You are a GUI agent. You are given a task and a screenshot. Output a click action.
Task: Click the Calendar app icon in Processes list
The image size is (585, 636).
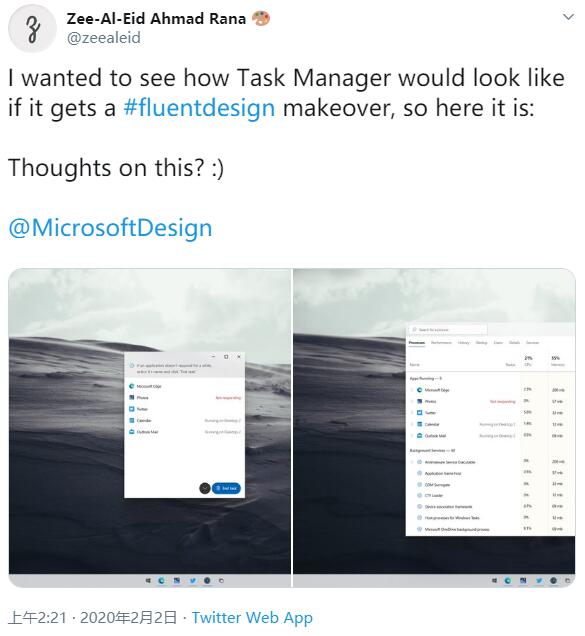(419, 424)
